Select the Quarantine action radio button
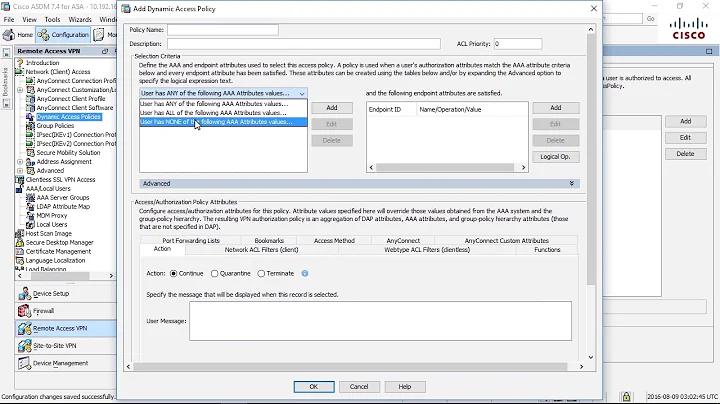Viewport: 720px width, 404px height. [x=214, y=274]
